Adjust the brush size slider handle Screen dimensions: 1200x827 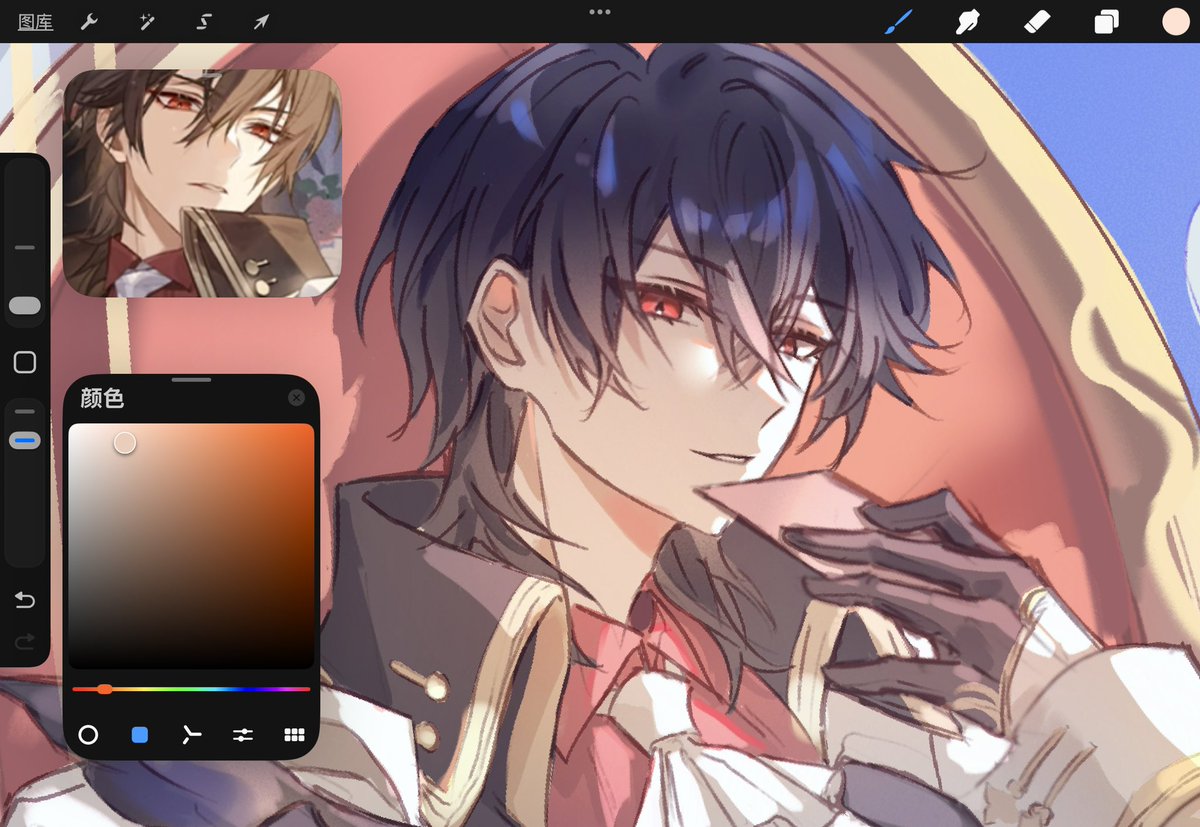point(25,306)
